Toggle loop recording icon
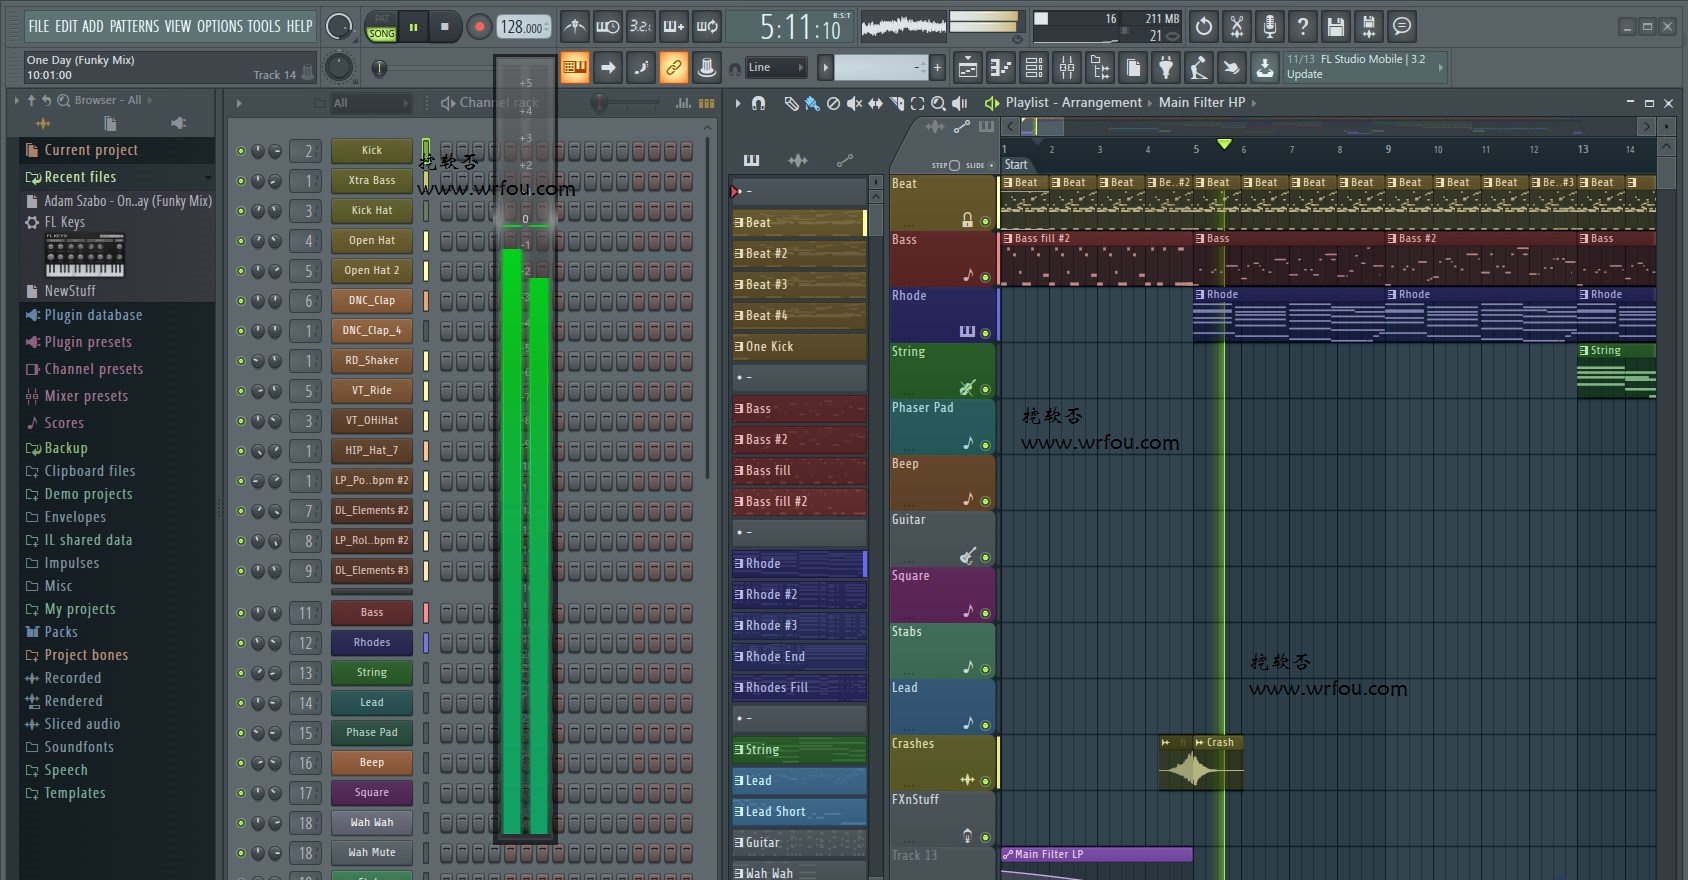Viewport: 1688px width, 880px height. coord(707,27)
